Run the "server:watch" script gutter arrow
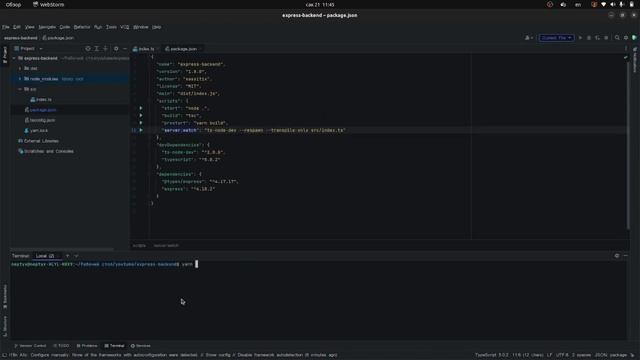The width and height of the screenshot is (640, 360). pos(141,130)
